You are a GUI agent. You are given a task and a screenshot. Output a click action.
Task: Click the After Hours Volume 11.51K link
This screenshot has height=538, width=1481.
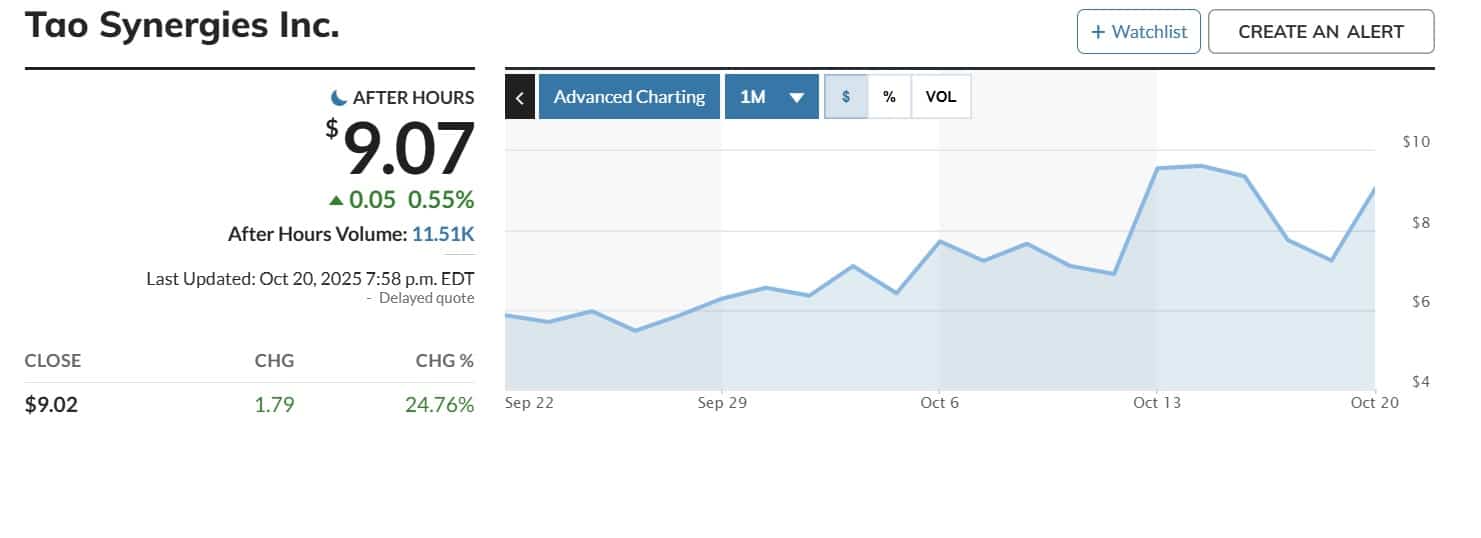[x=443, y=235]
